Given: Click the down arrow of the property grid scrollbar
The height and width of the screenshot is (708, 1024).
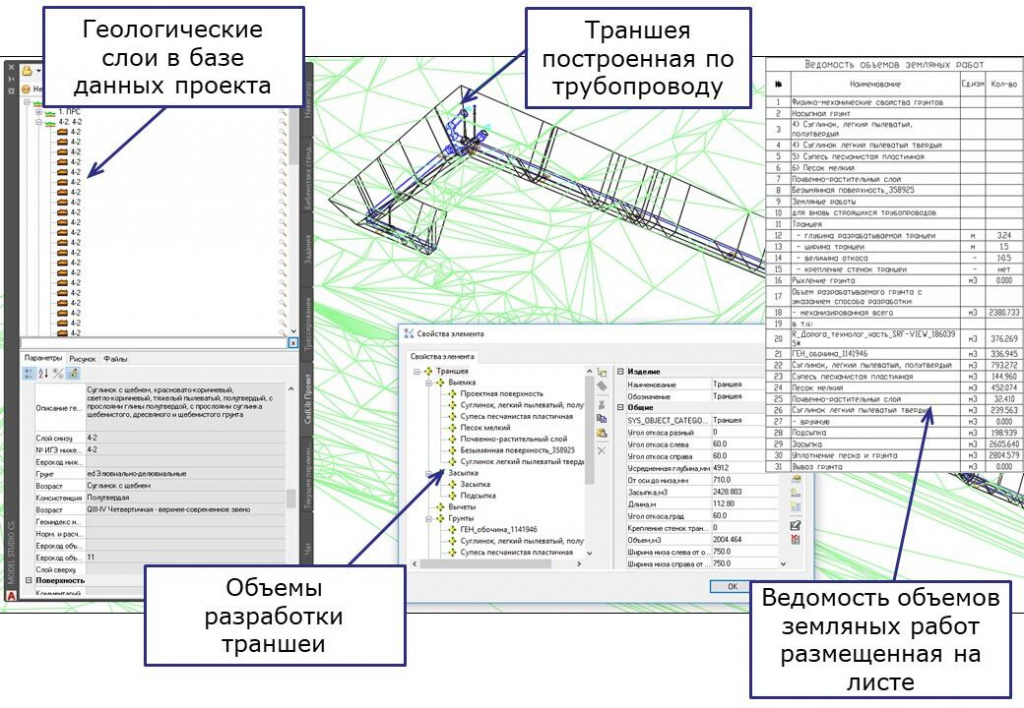Looking at the screenshot, I should [x=783, y=563].
